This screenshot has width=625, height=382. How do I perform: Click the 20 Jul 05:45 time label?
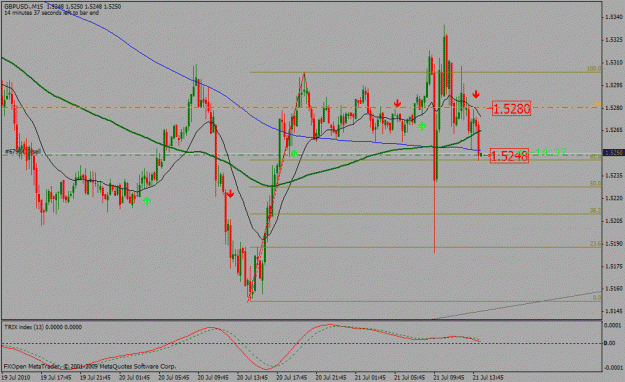pyautogui.click(x=174, y=377)
